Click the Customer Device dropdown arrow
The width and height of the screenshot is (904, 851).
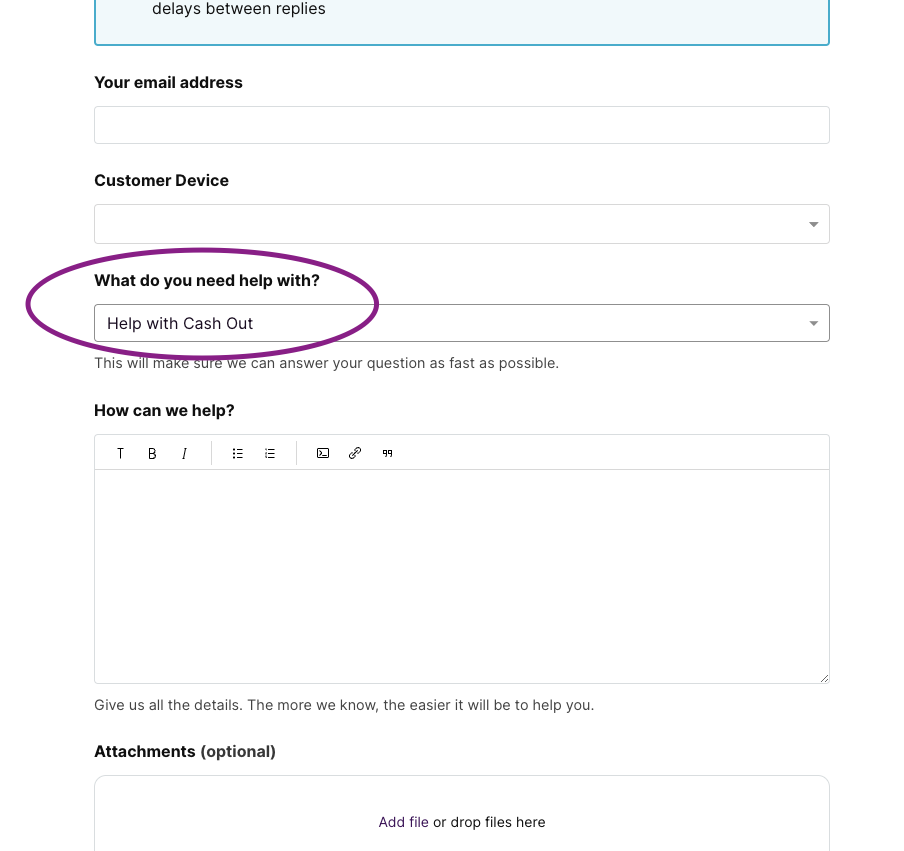pos(813,224)
